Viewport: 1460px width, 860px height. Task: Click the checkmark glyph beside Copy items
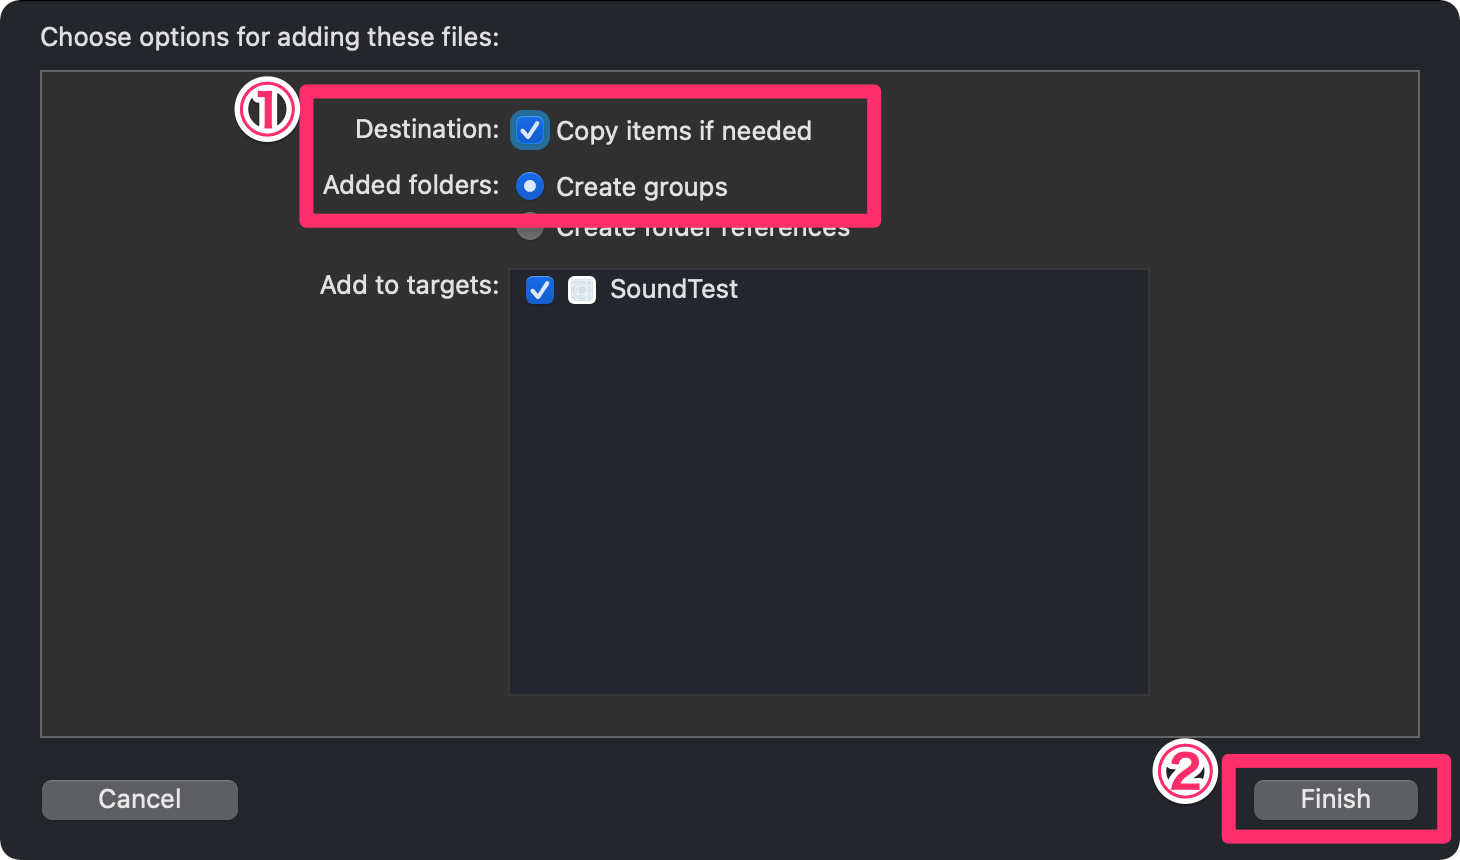(530, 130)
